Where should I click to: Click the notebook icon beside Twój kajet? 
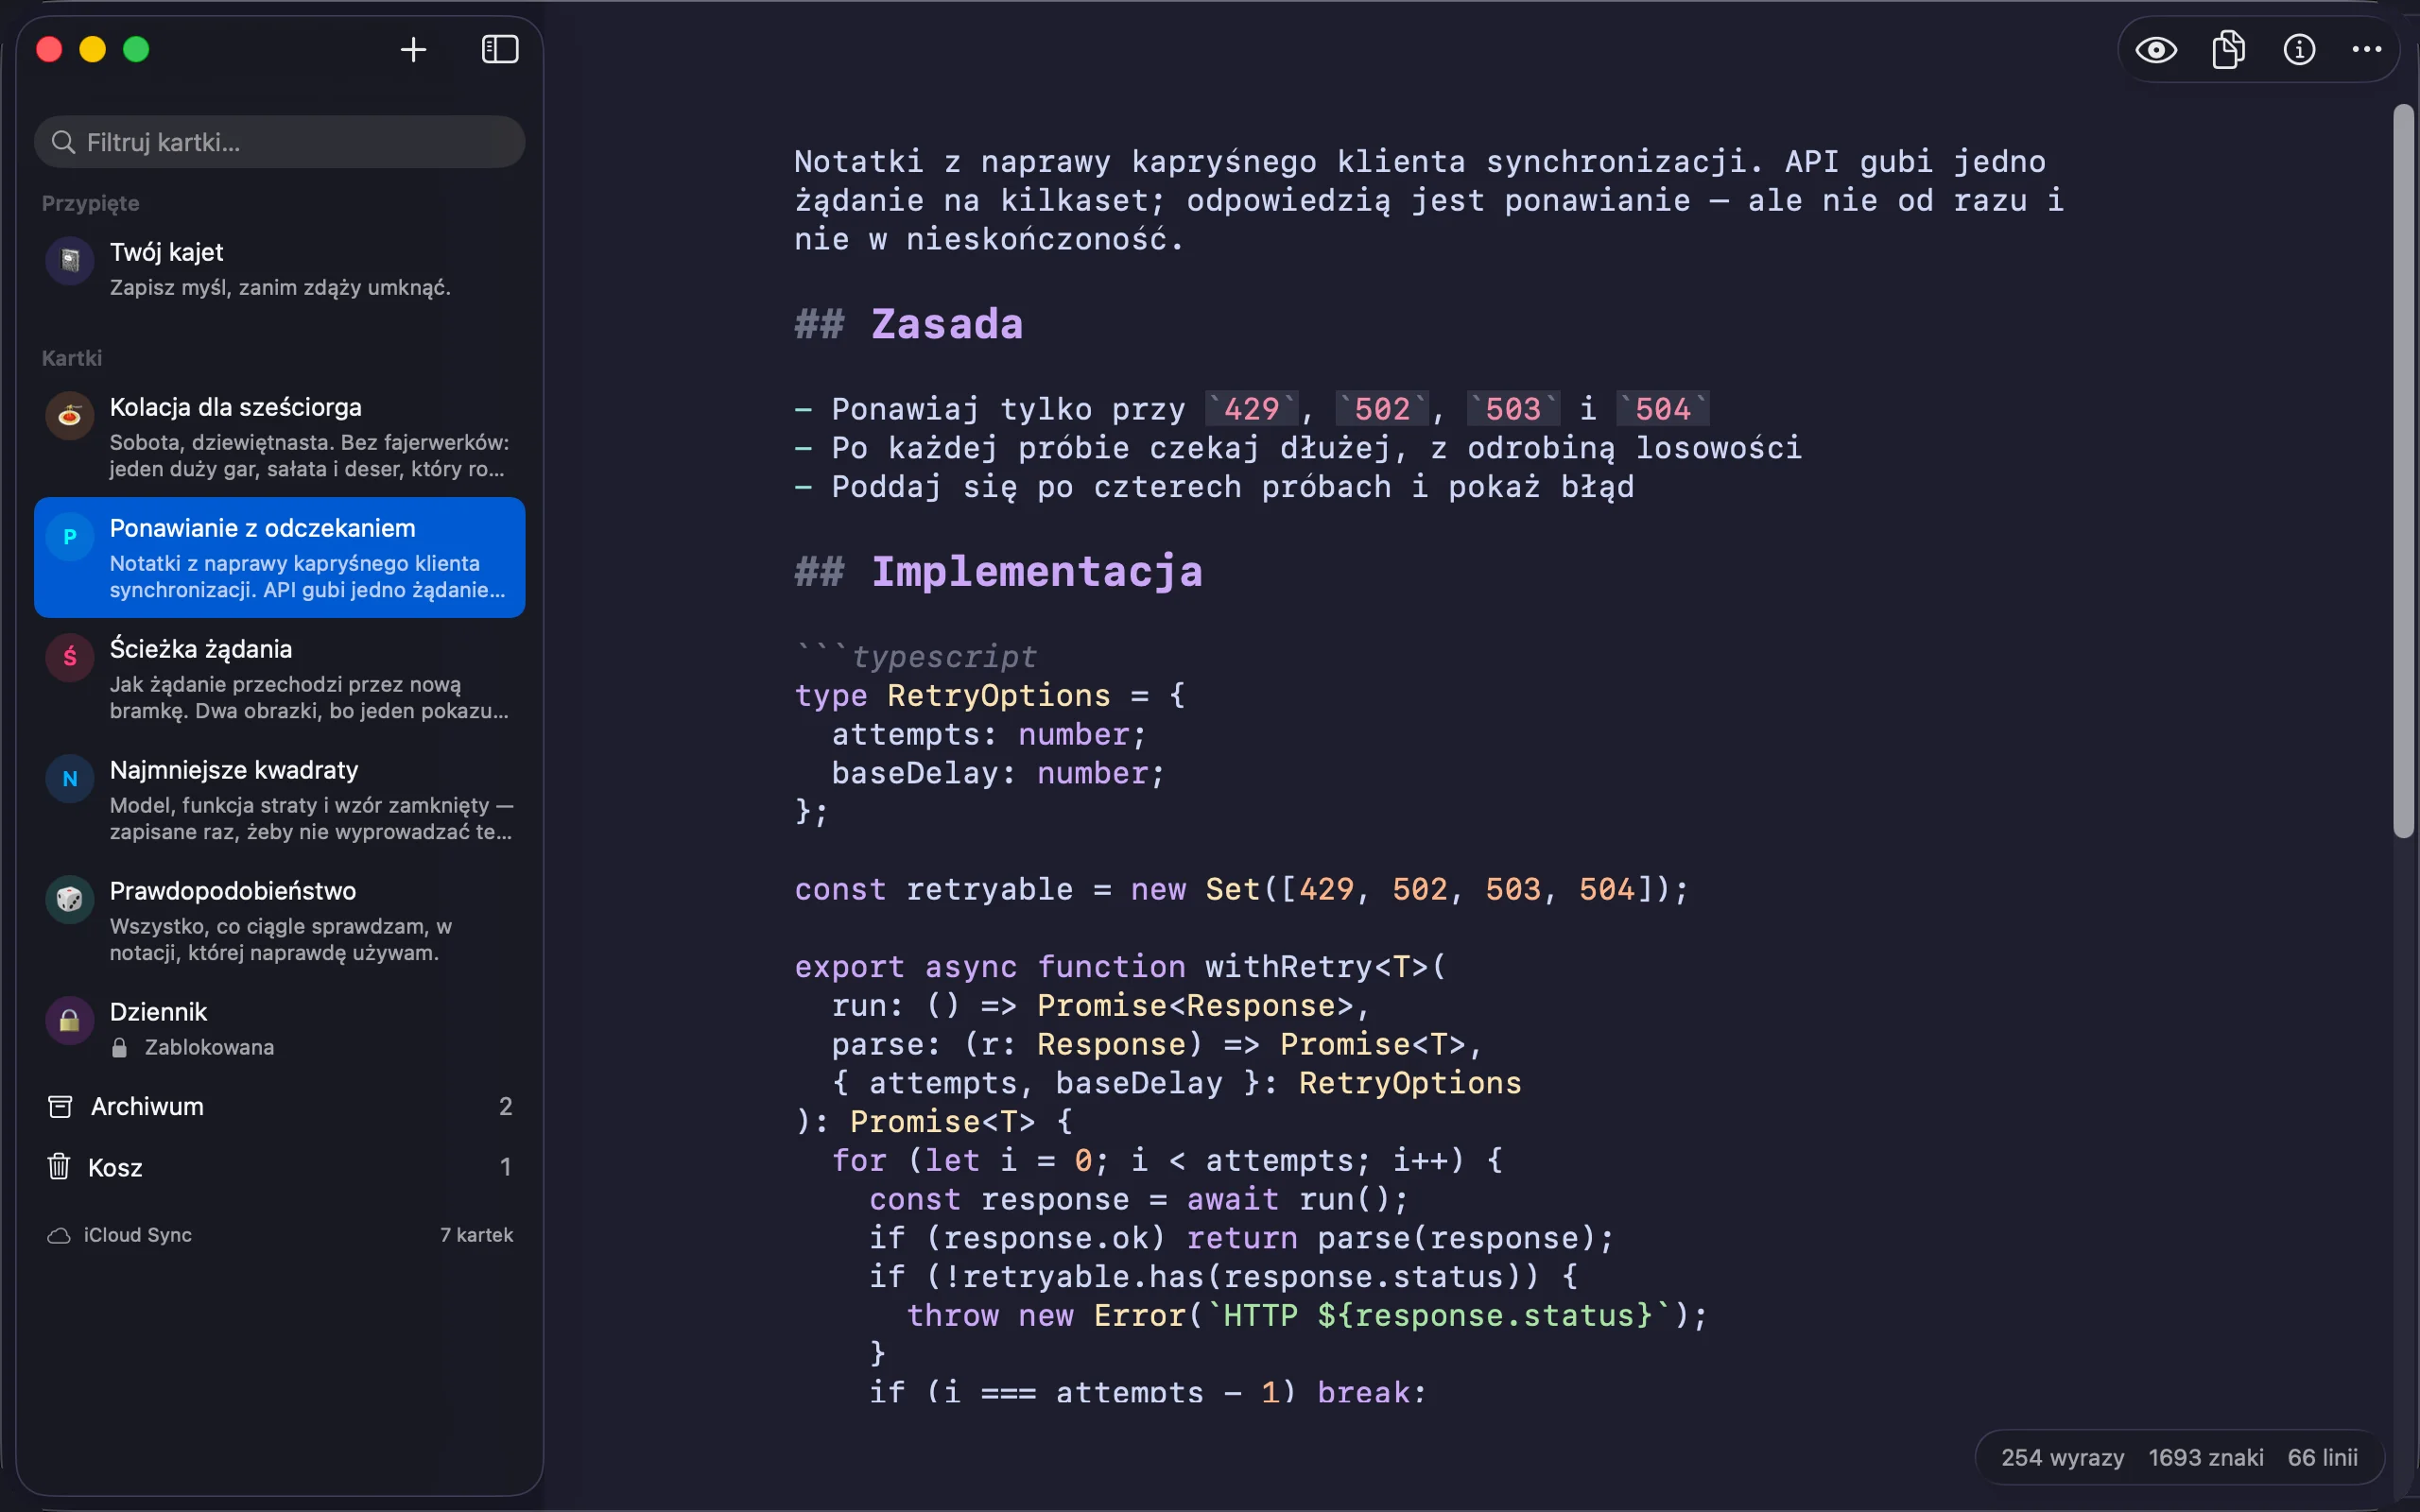[70, 261]
